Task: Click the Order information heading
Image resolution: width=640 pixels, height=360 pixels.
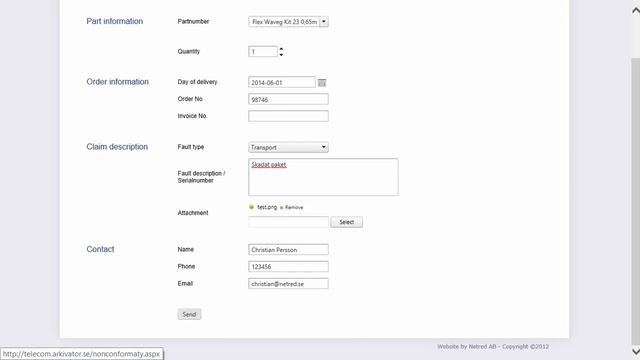Action: point(118,82)
